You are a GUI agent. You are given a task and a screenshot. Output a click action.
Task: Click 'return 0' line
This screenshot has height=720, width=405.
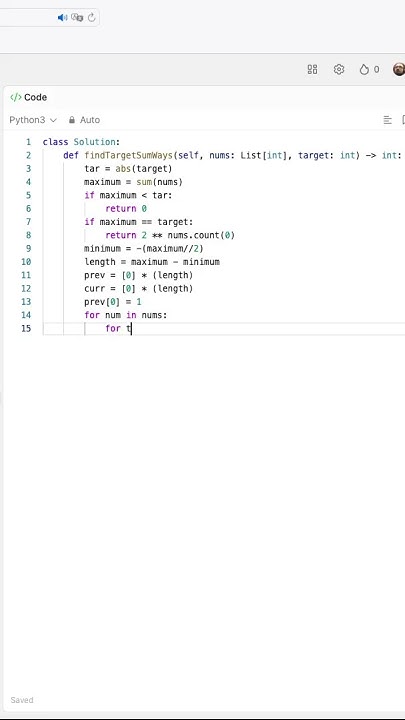[126, 208]
